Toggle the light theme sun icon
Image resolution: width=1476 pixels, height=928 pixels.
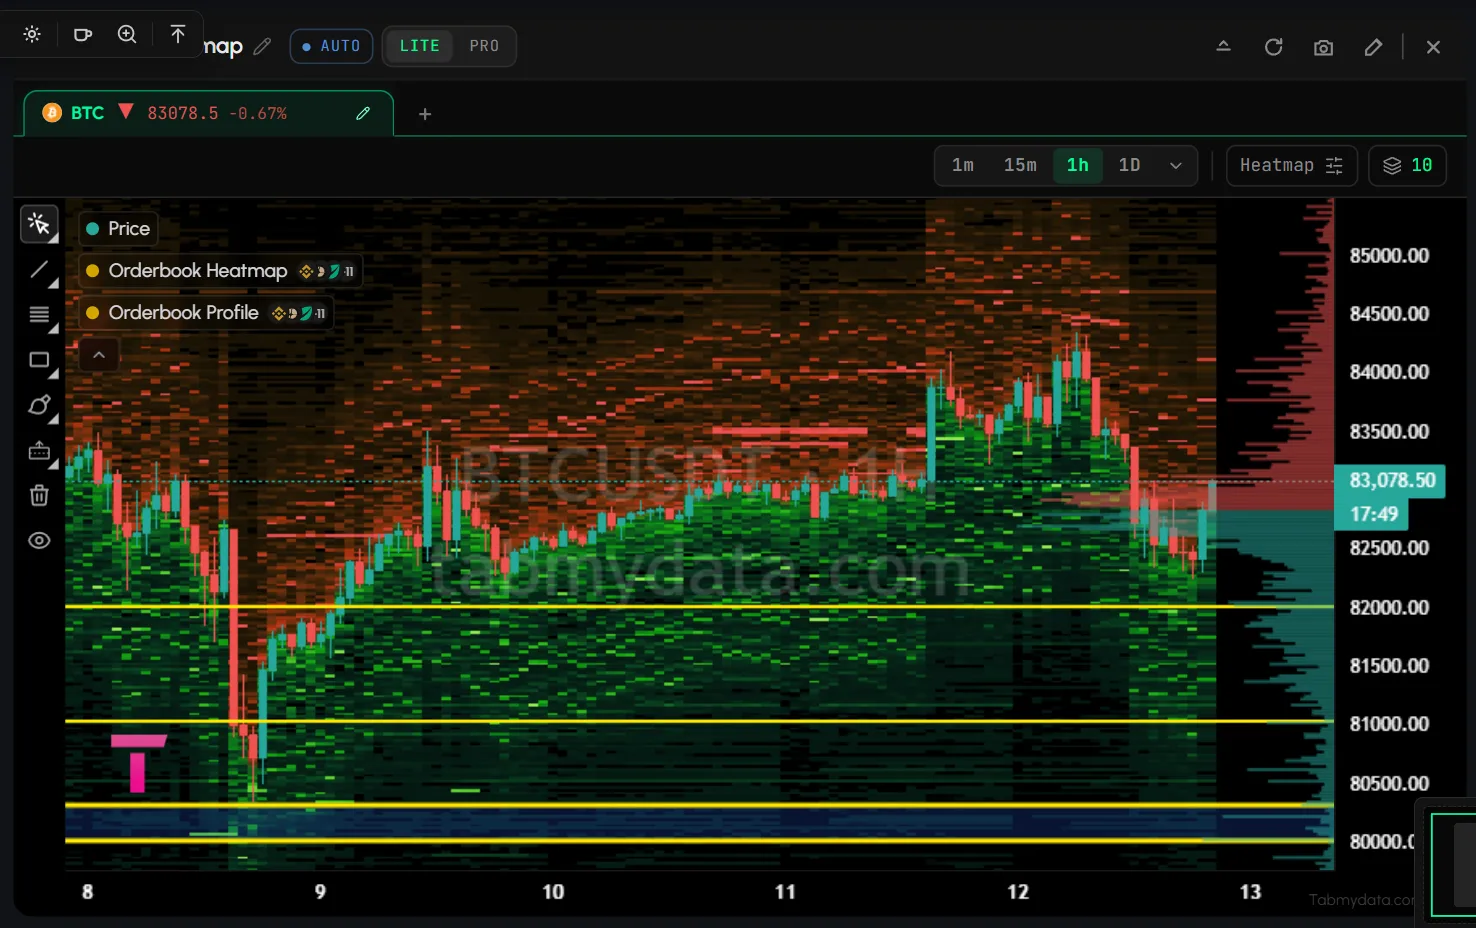click(32, 34)
